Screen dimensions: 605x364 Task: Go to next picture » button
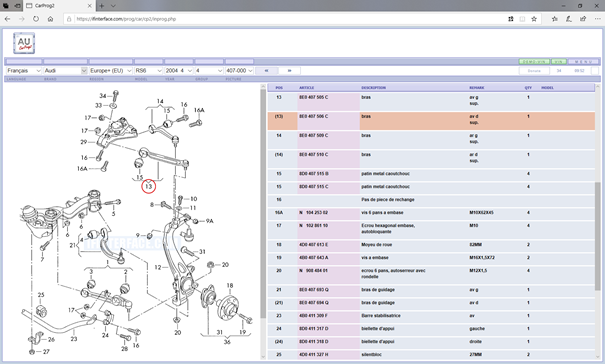[x=289, y=71]
